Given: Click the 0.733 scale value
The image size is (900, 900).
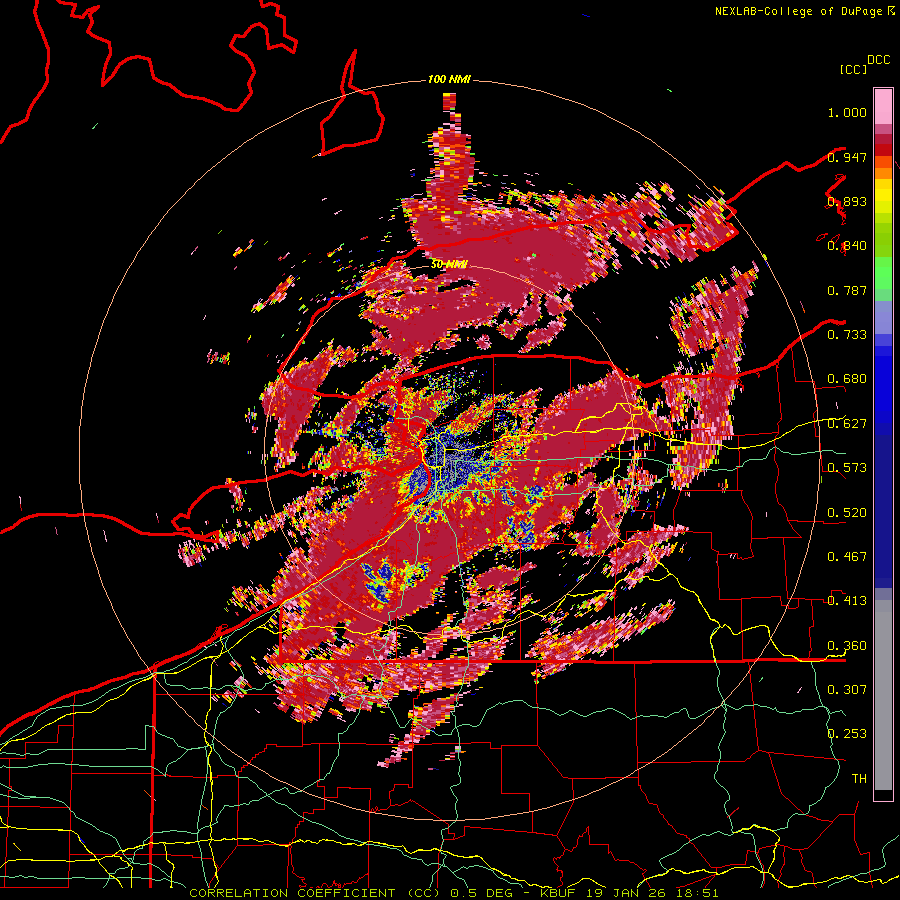Looking at the screenshot, I should (x=847, y=334).
